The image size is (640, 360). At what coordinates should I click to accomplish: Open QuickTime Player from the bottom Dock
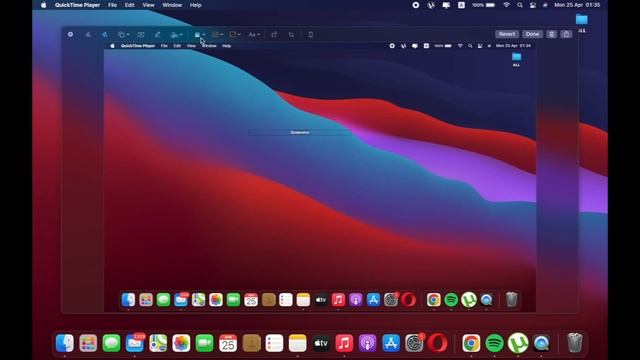click(541, 343)
